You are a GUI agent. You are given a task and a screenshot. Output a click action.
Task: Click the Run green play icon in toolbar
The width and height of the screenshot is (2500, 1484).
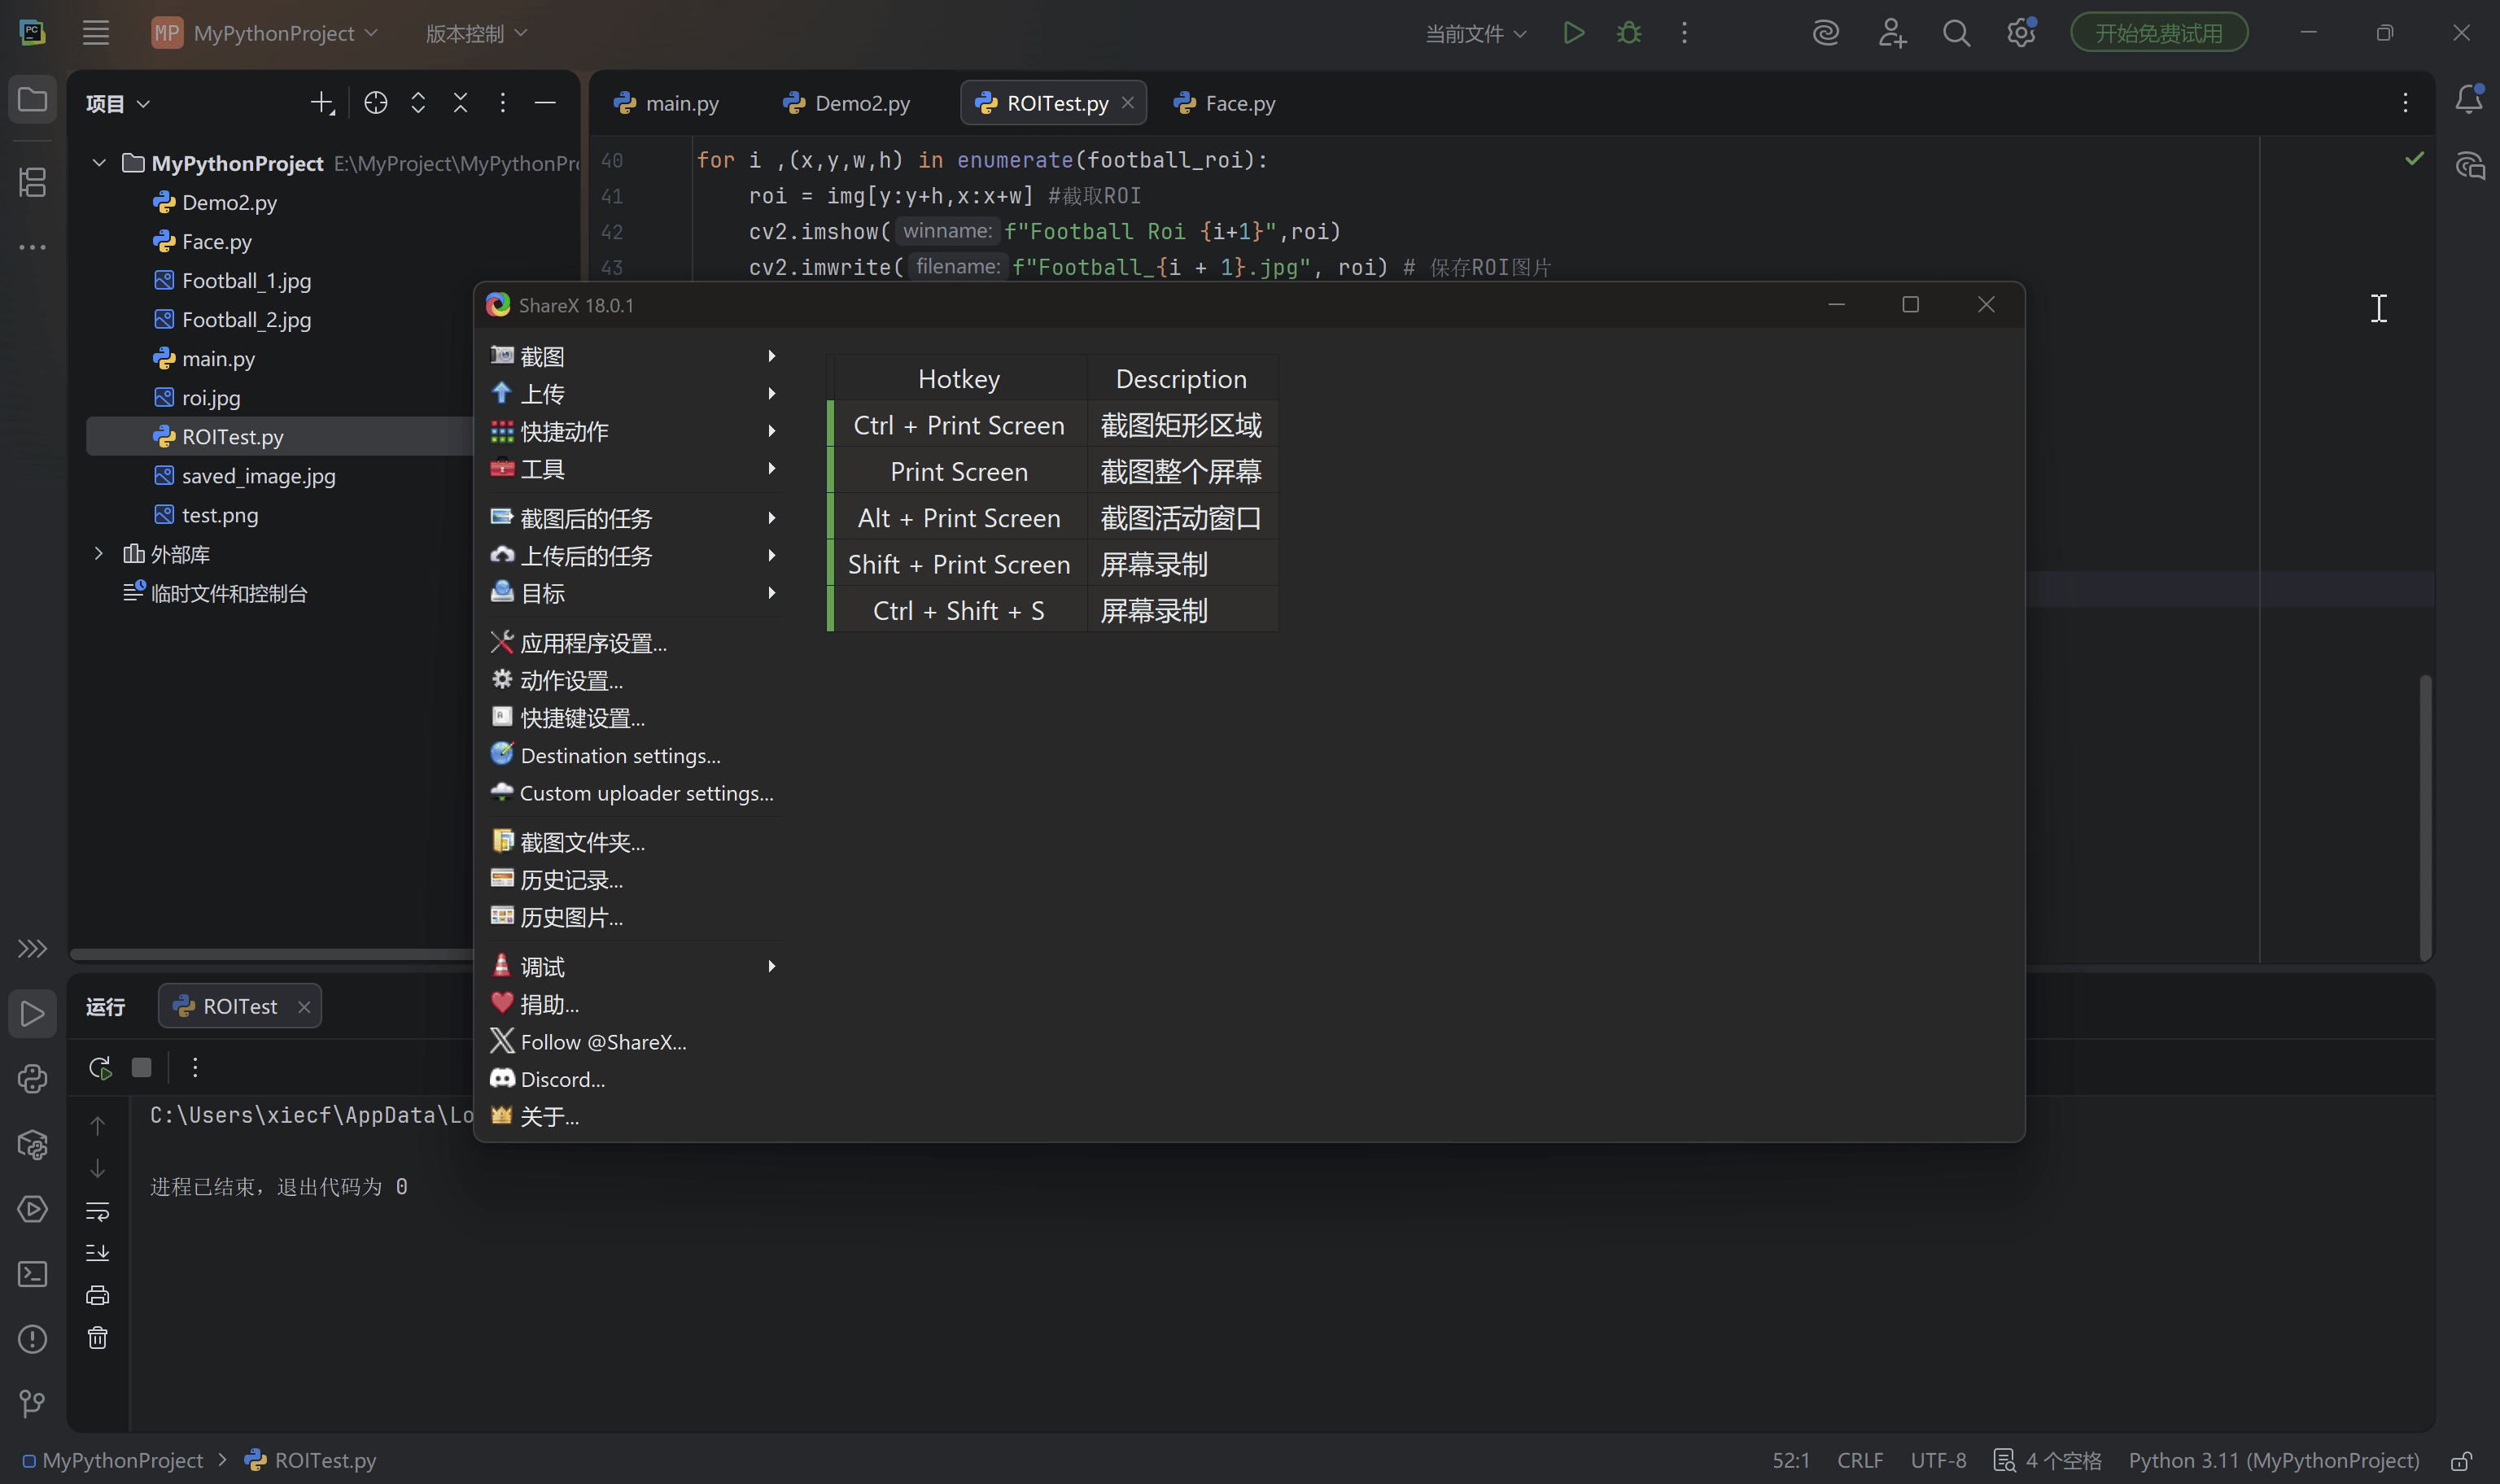click(x=1573, y=33)
